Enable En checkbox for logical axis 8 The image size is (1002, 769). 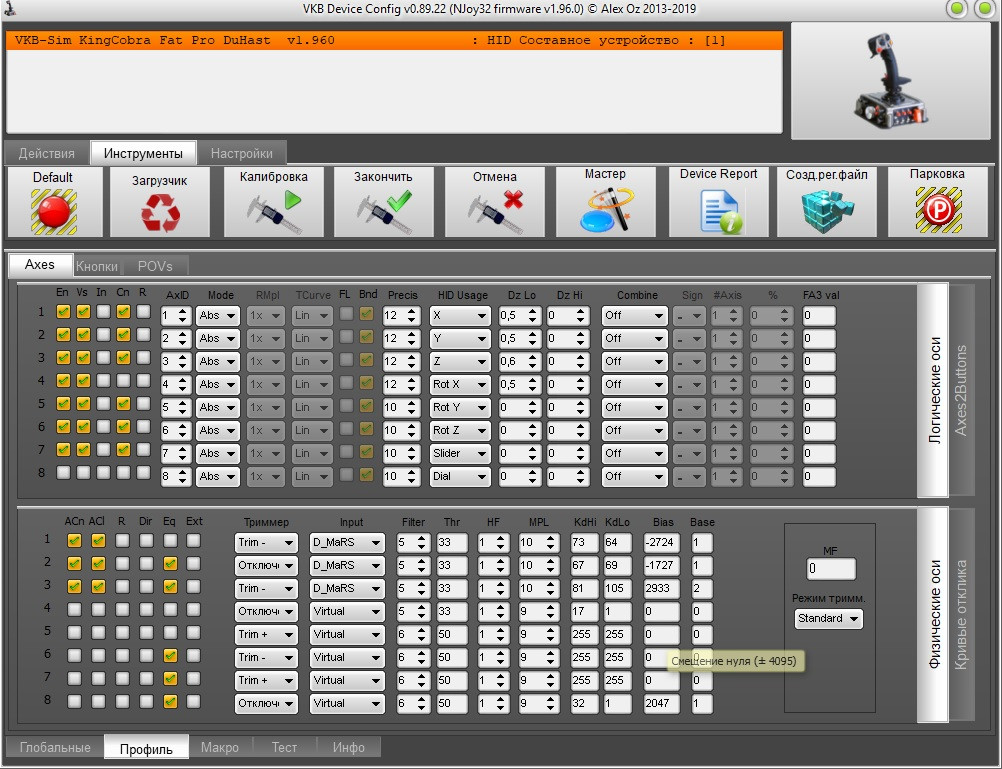tap(63, 473)
